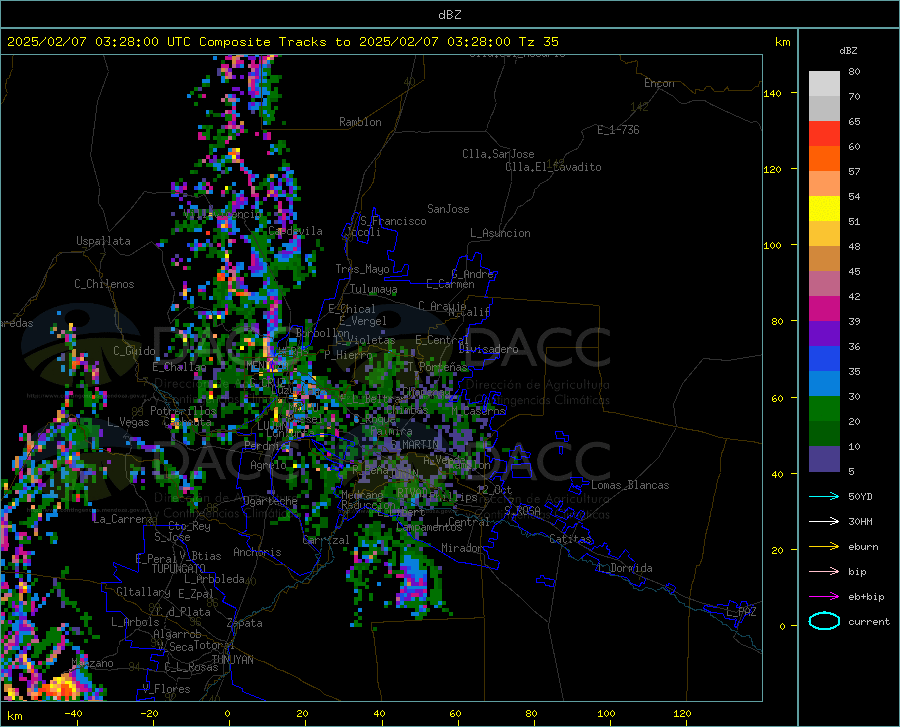Screen dimensions: 900x727
Task: Click the 5 dBZ slate purple swatch
Action: (824, 458)
